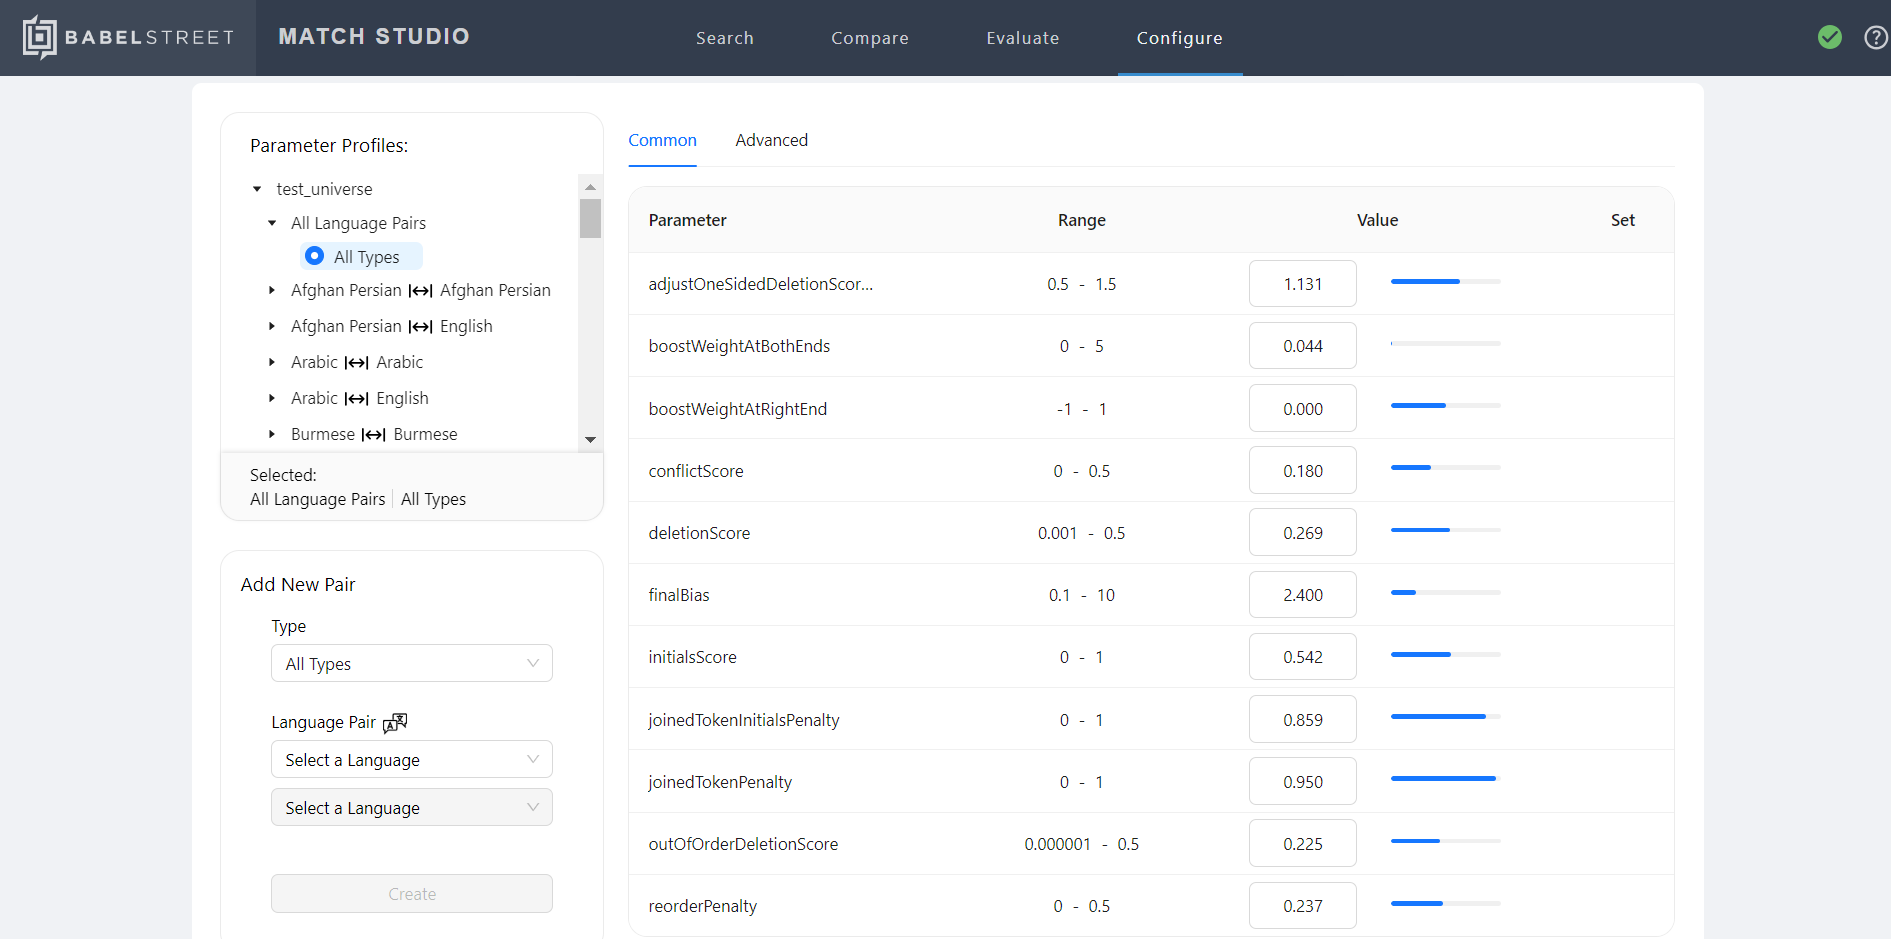
Task: Click the Set column header
Action: (1623, 220)
